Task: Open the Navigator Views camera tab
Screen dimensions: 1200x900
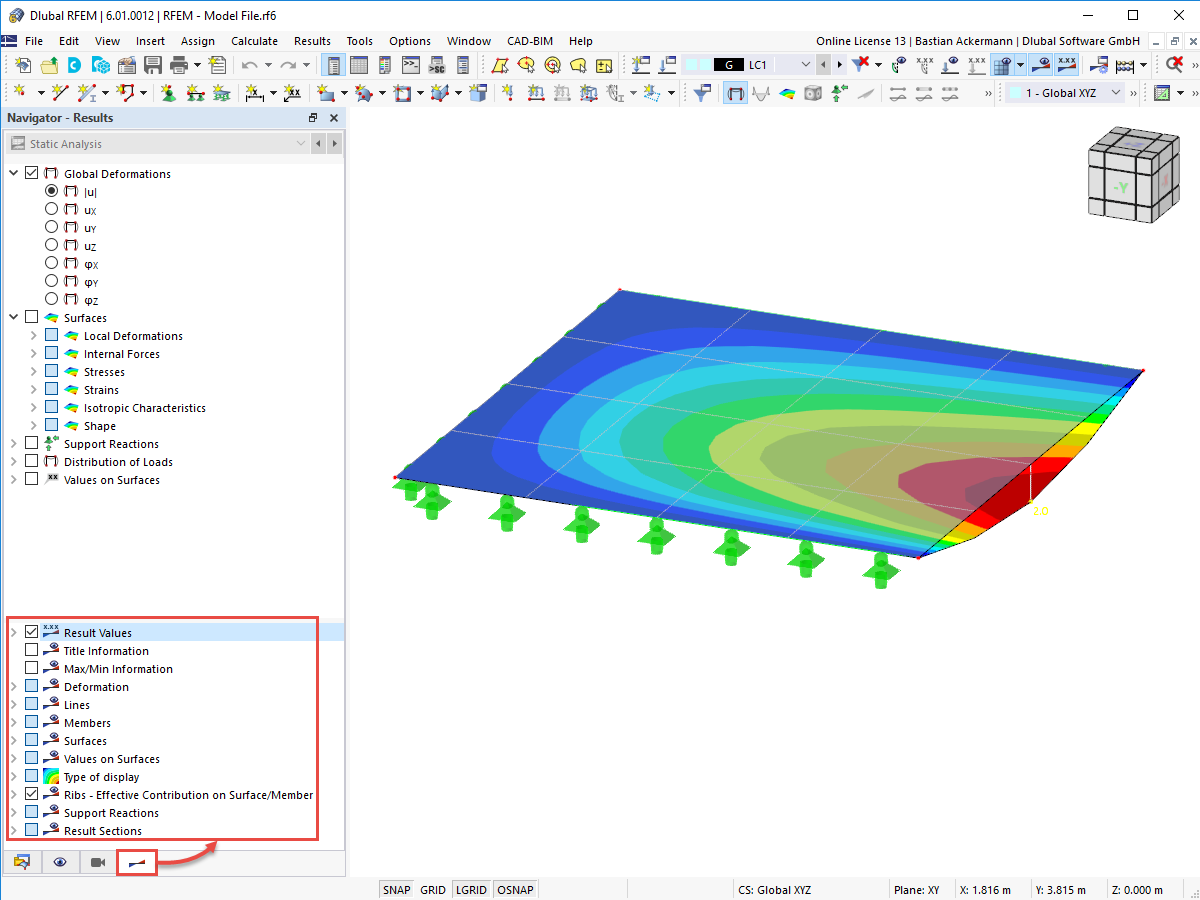Action: click(98, 862)
